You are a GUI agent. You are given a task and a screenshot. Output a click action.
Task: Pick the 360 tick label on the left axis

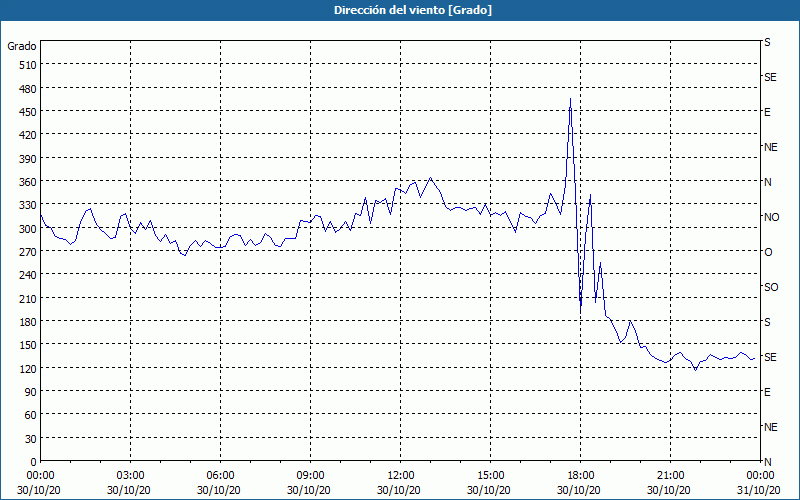[x=28, y=182]
